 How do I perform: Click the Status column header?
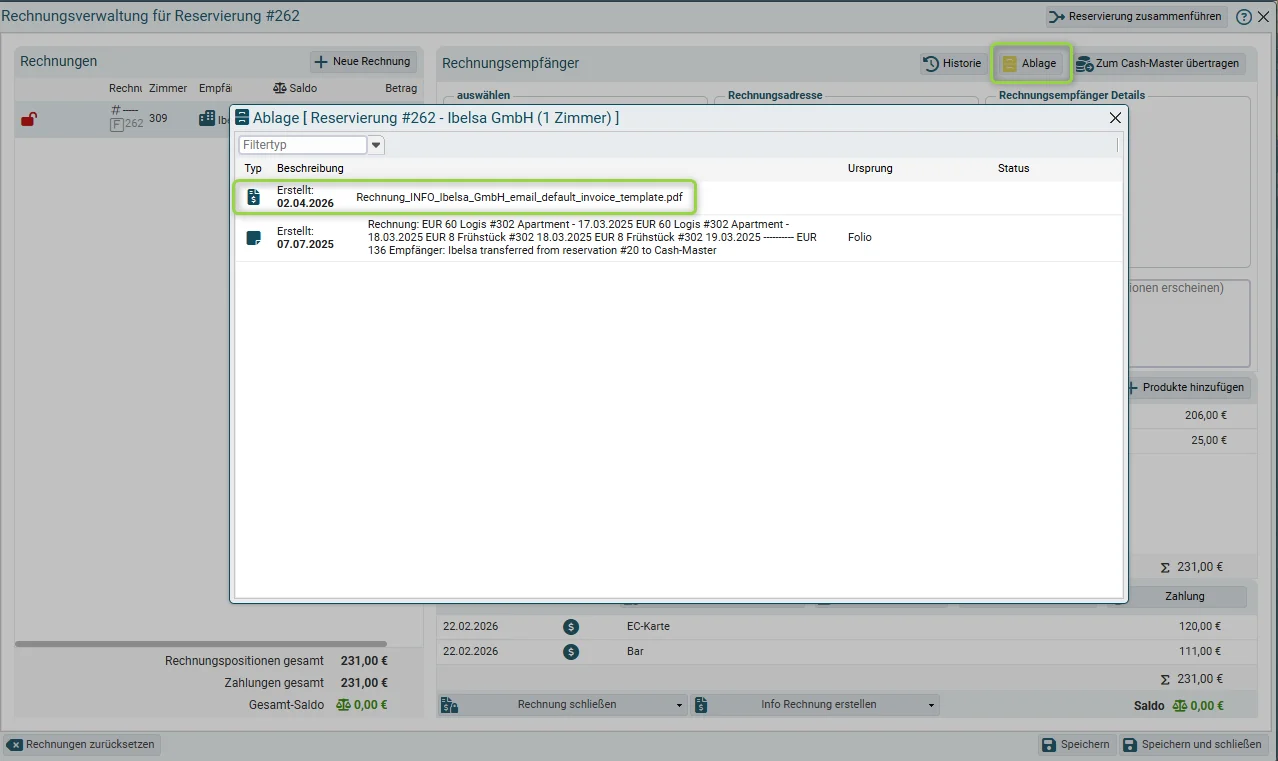[1013, 168]
